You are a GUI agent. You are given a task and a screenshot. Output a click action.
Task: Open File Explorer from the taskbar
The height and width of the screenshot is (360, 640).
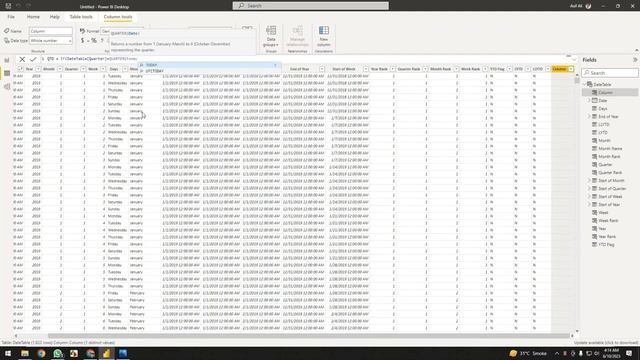coord(25,353)
